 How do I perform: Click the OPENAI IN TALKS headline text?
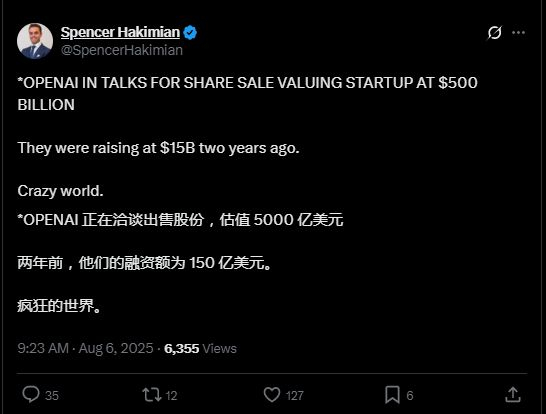[247, 94]
